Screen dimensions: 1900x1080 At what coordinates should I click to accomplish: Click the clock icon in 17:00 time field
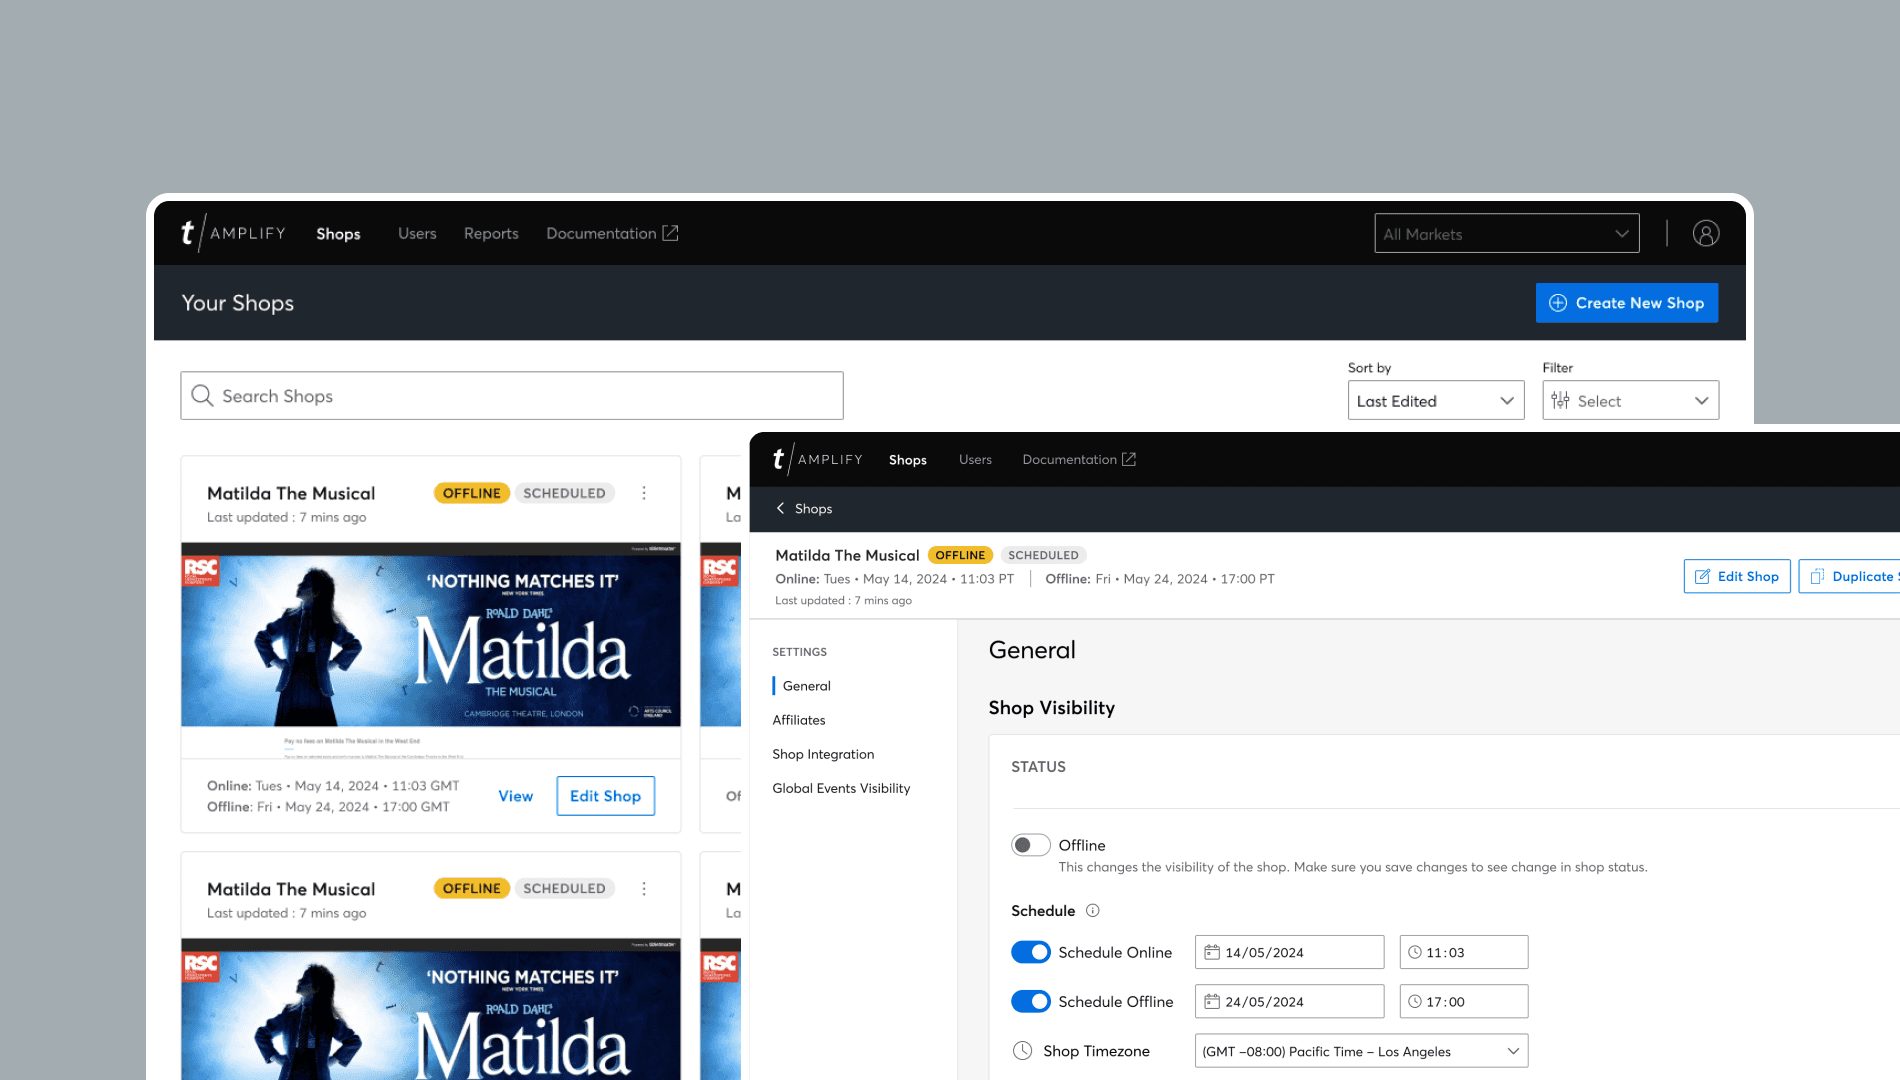[x=1415, y=1001]
